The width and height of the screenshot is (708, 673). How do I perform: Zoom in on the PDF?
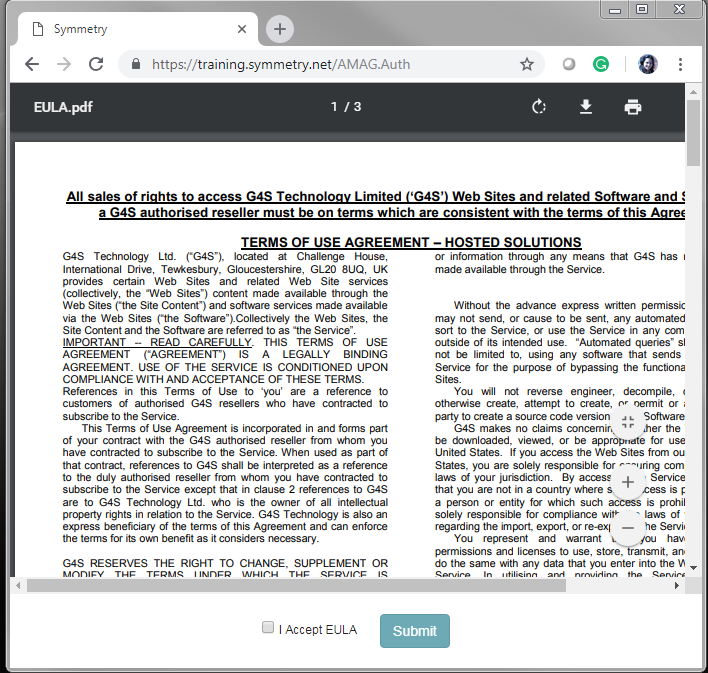click(x=628, y=482)
